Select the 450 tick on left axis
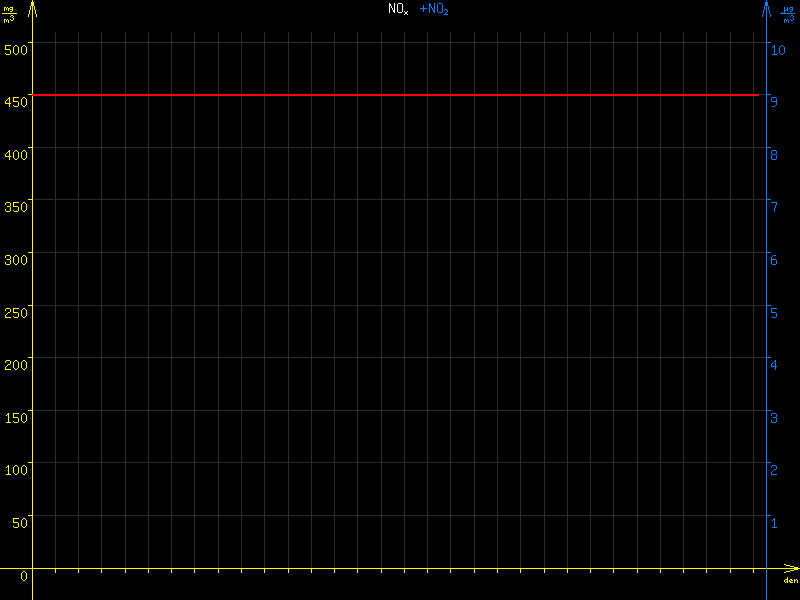Viewport: 800px width, 600px height. 15,101
